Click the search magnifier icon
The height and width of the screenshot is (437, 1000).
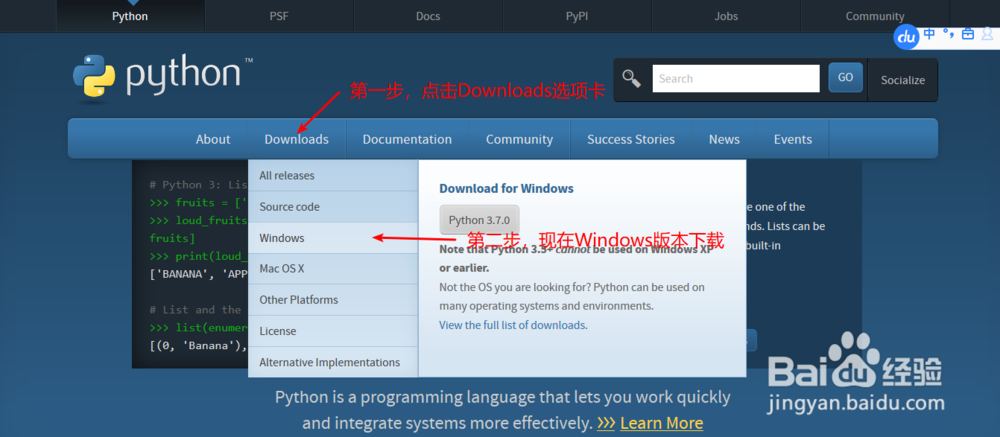point(631,79)
